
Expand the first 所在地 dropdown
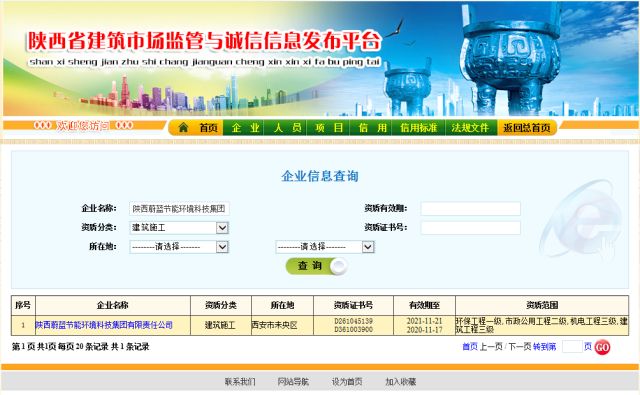tap(179, 246)
